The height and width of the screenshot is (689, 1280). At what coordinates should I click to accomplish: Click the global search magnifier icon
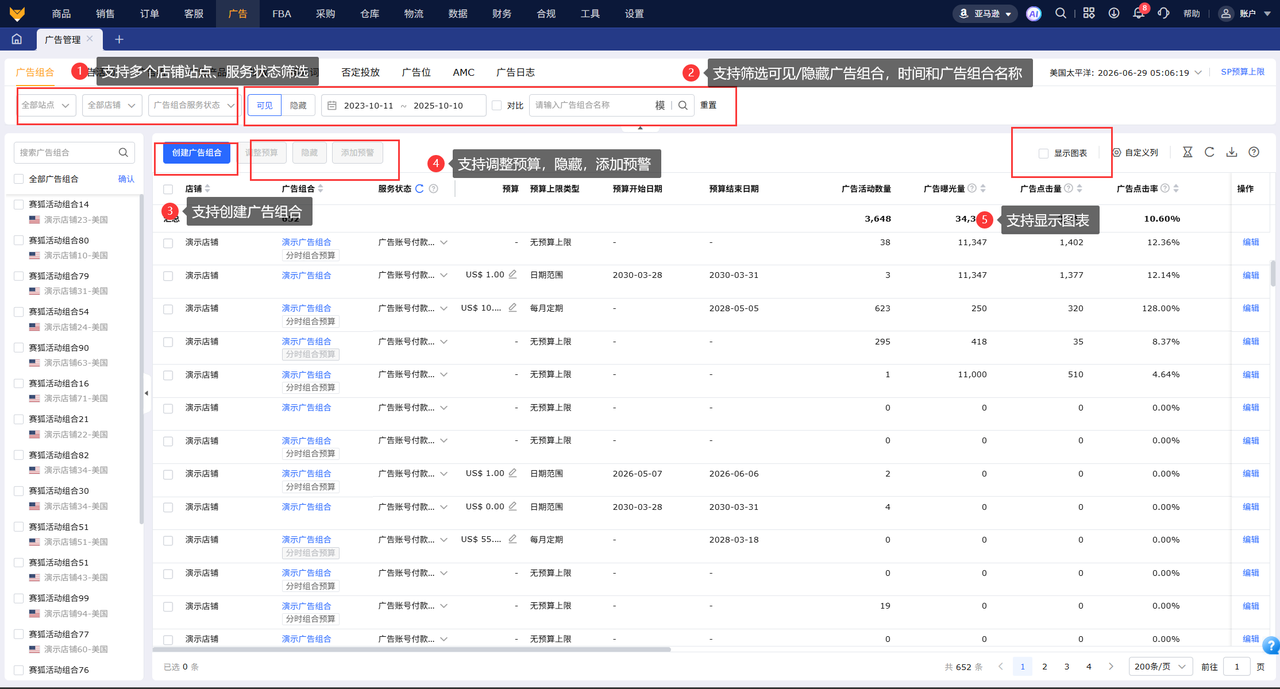coord(1061,13)
